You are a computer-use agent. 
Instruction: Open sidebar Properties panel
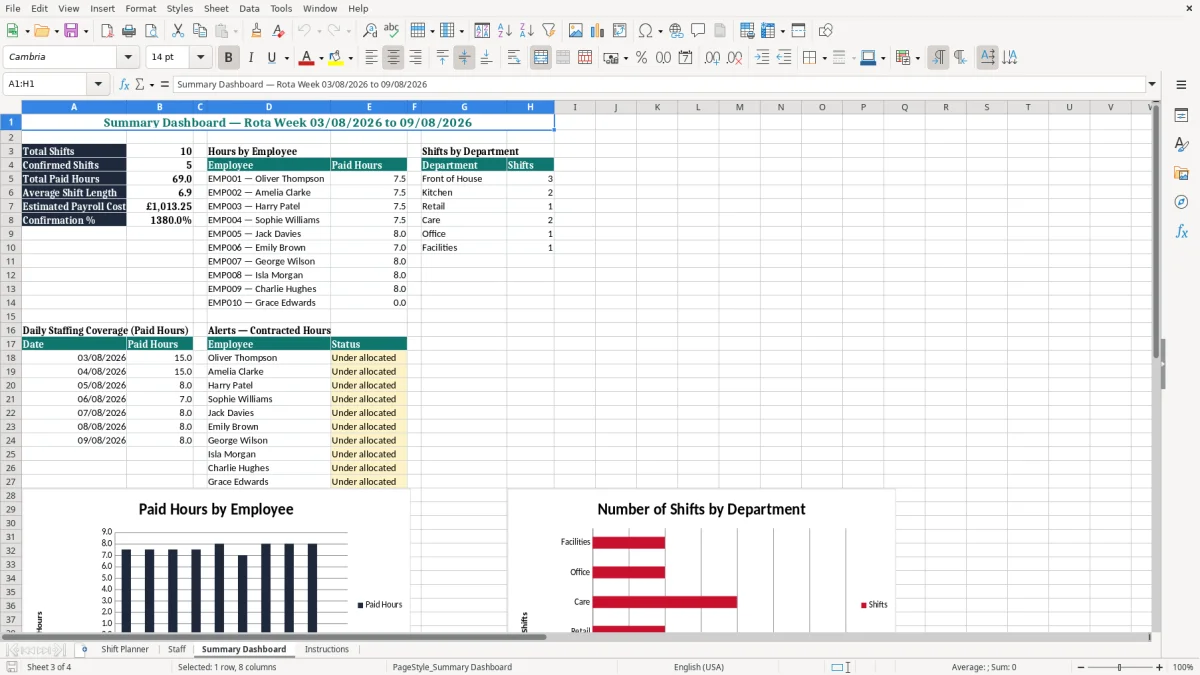(1181, 115)
